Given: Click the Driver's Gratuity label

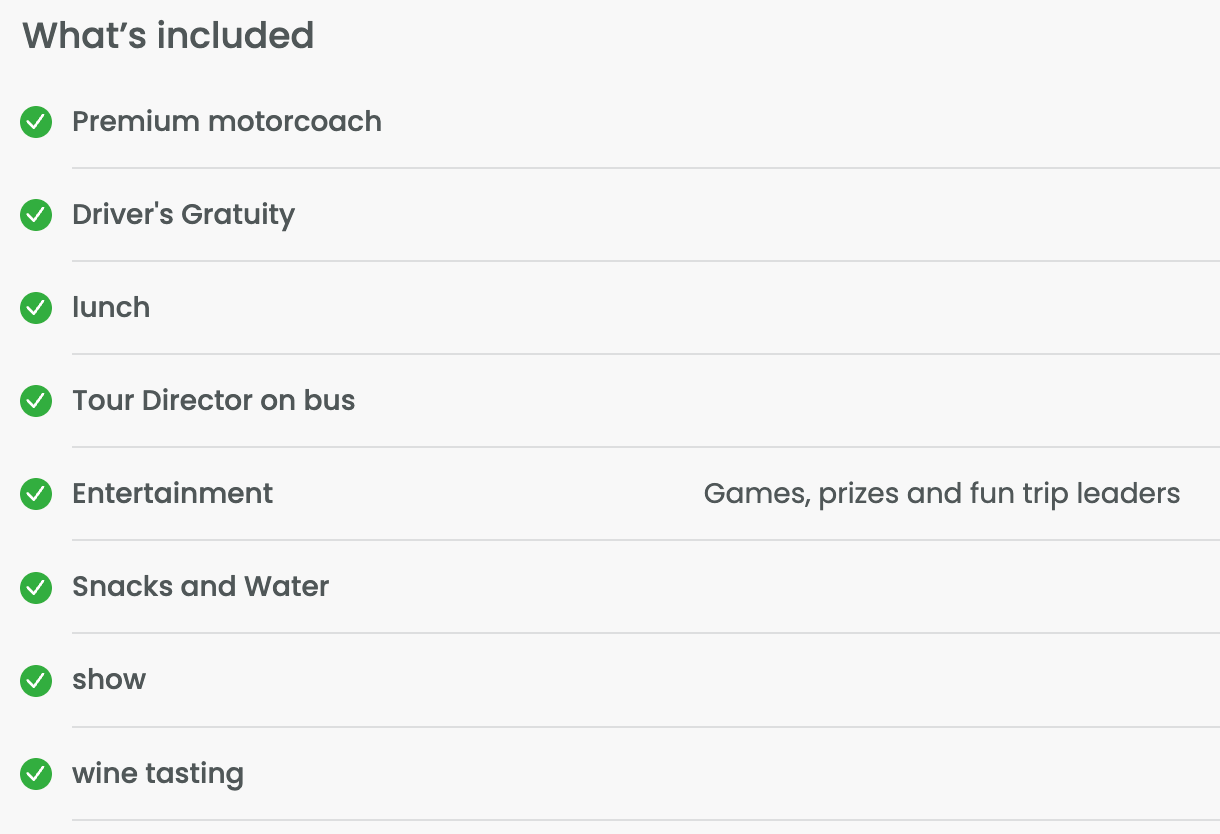Looking at the screenshot, I should 184,215.
